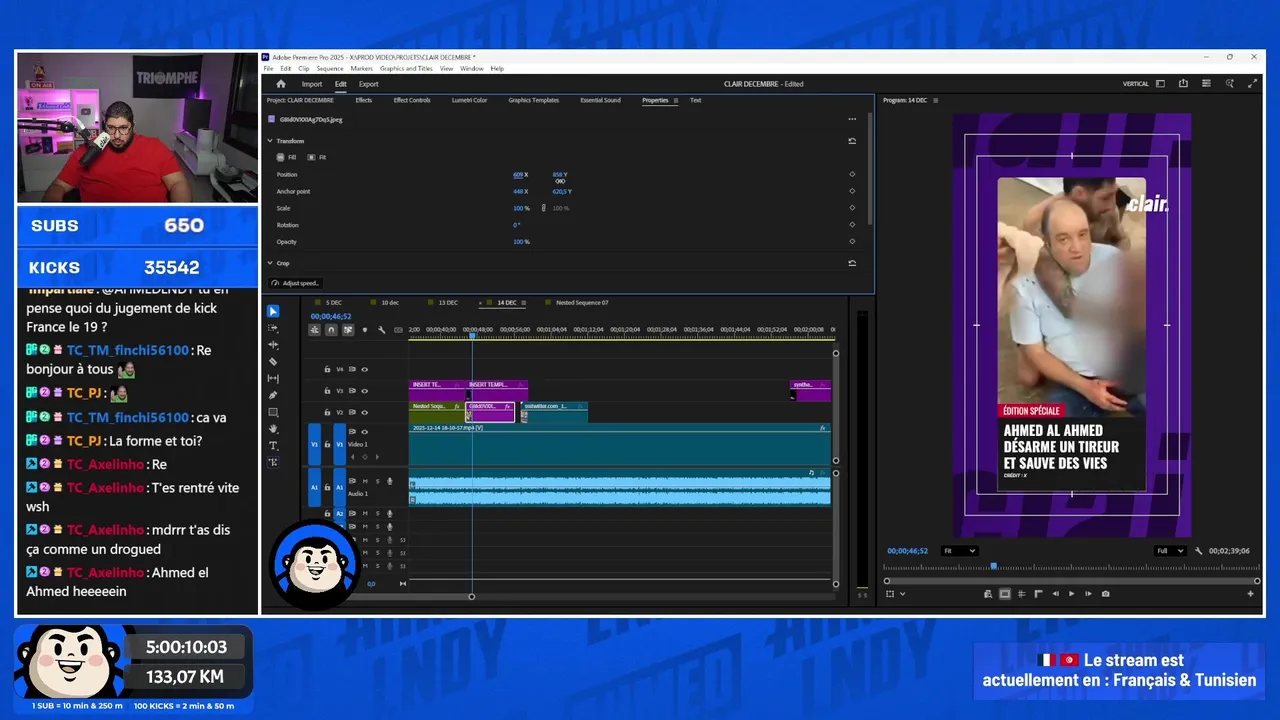Hide track V2 output eye
Image resolution: width=1280 pixels, height=720 pixels.
[x=364, y=412]
